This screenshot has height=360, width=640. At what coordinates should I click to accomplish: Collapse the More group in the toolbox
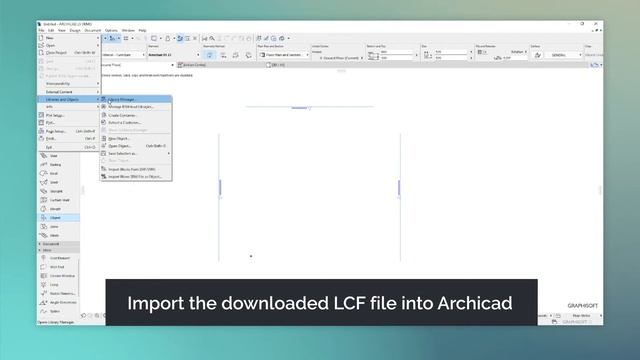(x=58, y=250)
